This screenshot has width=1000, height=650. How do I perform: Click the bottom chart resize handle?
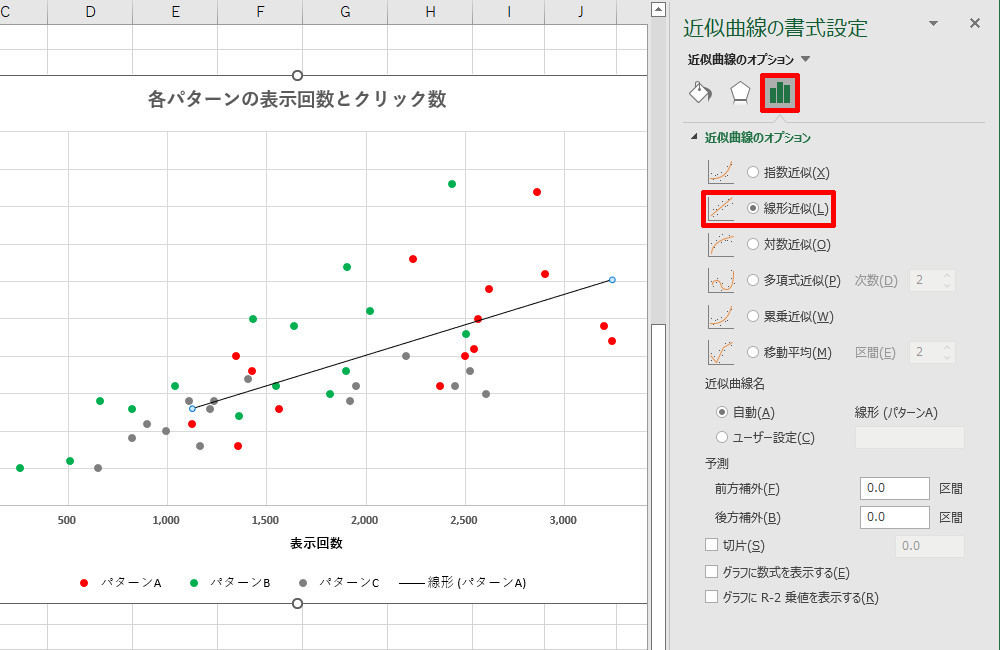[x=297, y=603]
